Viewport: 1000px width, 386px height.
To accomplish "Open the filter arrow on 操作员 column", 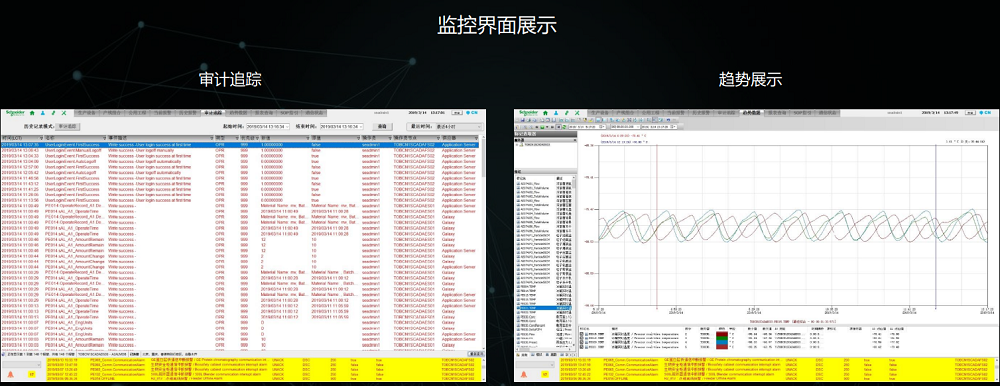I will click(x=390, y=138).
